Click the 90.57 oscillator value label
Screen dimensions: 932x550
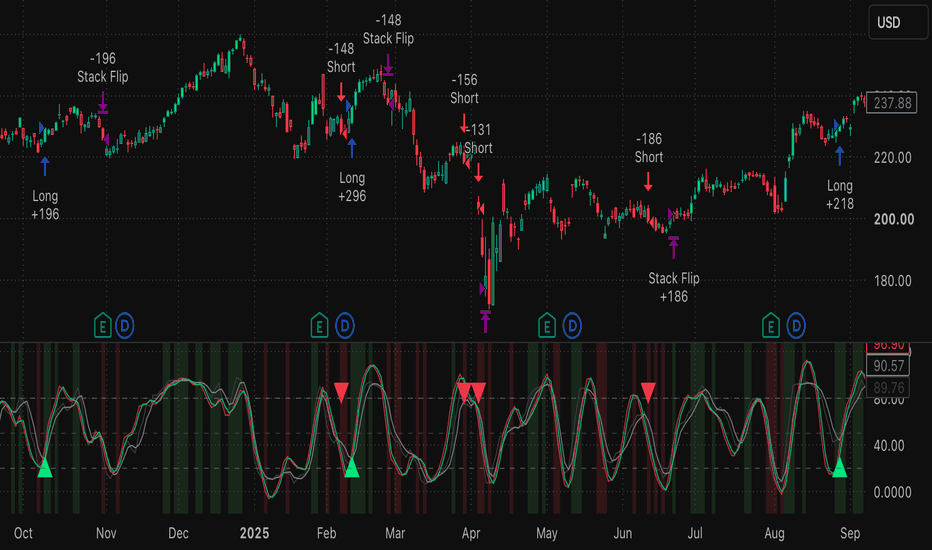pos(888,366)
